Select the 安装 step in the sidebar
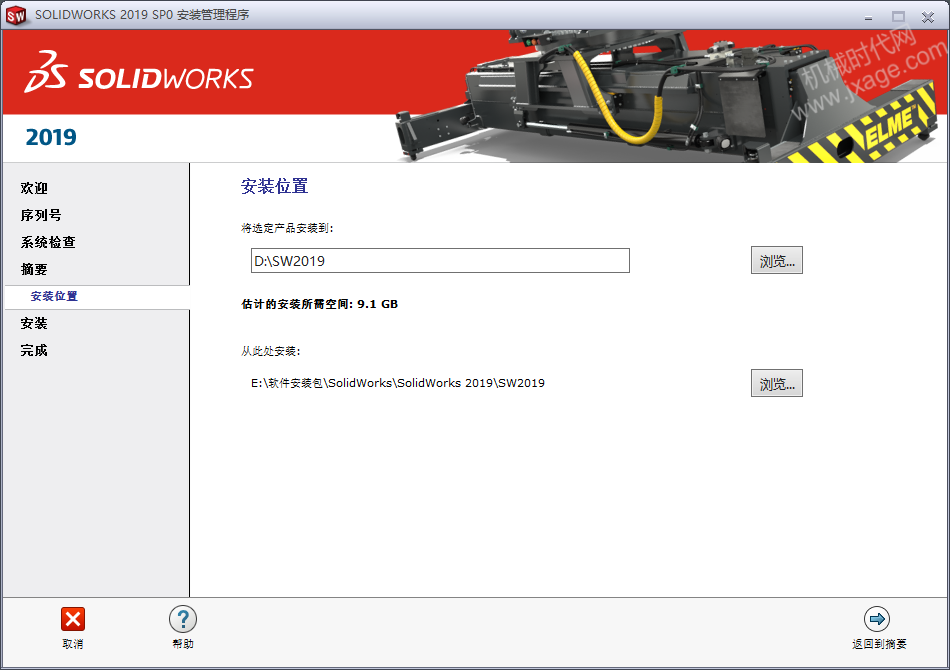The width and height of the screenshot is (950, 670). point(34,323)
